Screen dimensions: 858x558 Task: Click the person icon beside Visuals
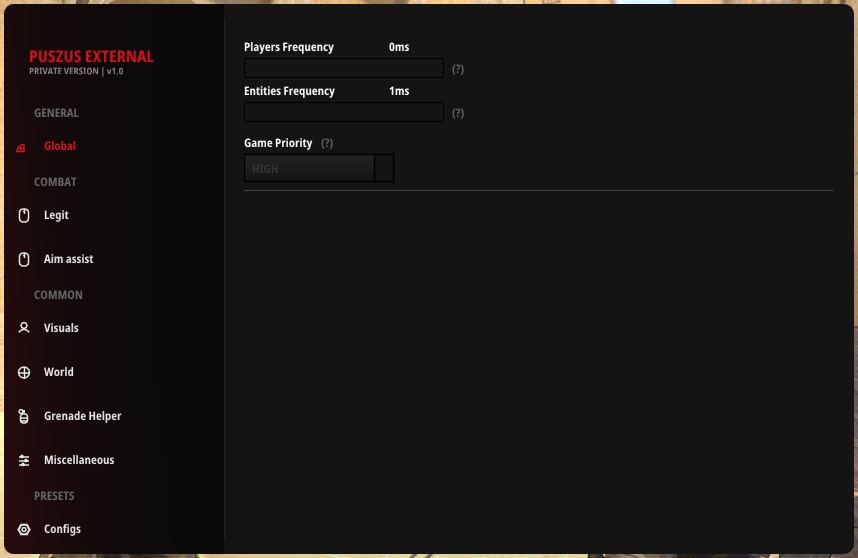24,328
